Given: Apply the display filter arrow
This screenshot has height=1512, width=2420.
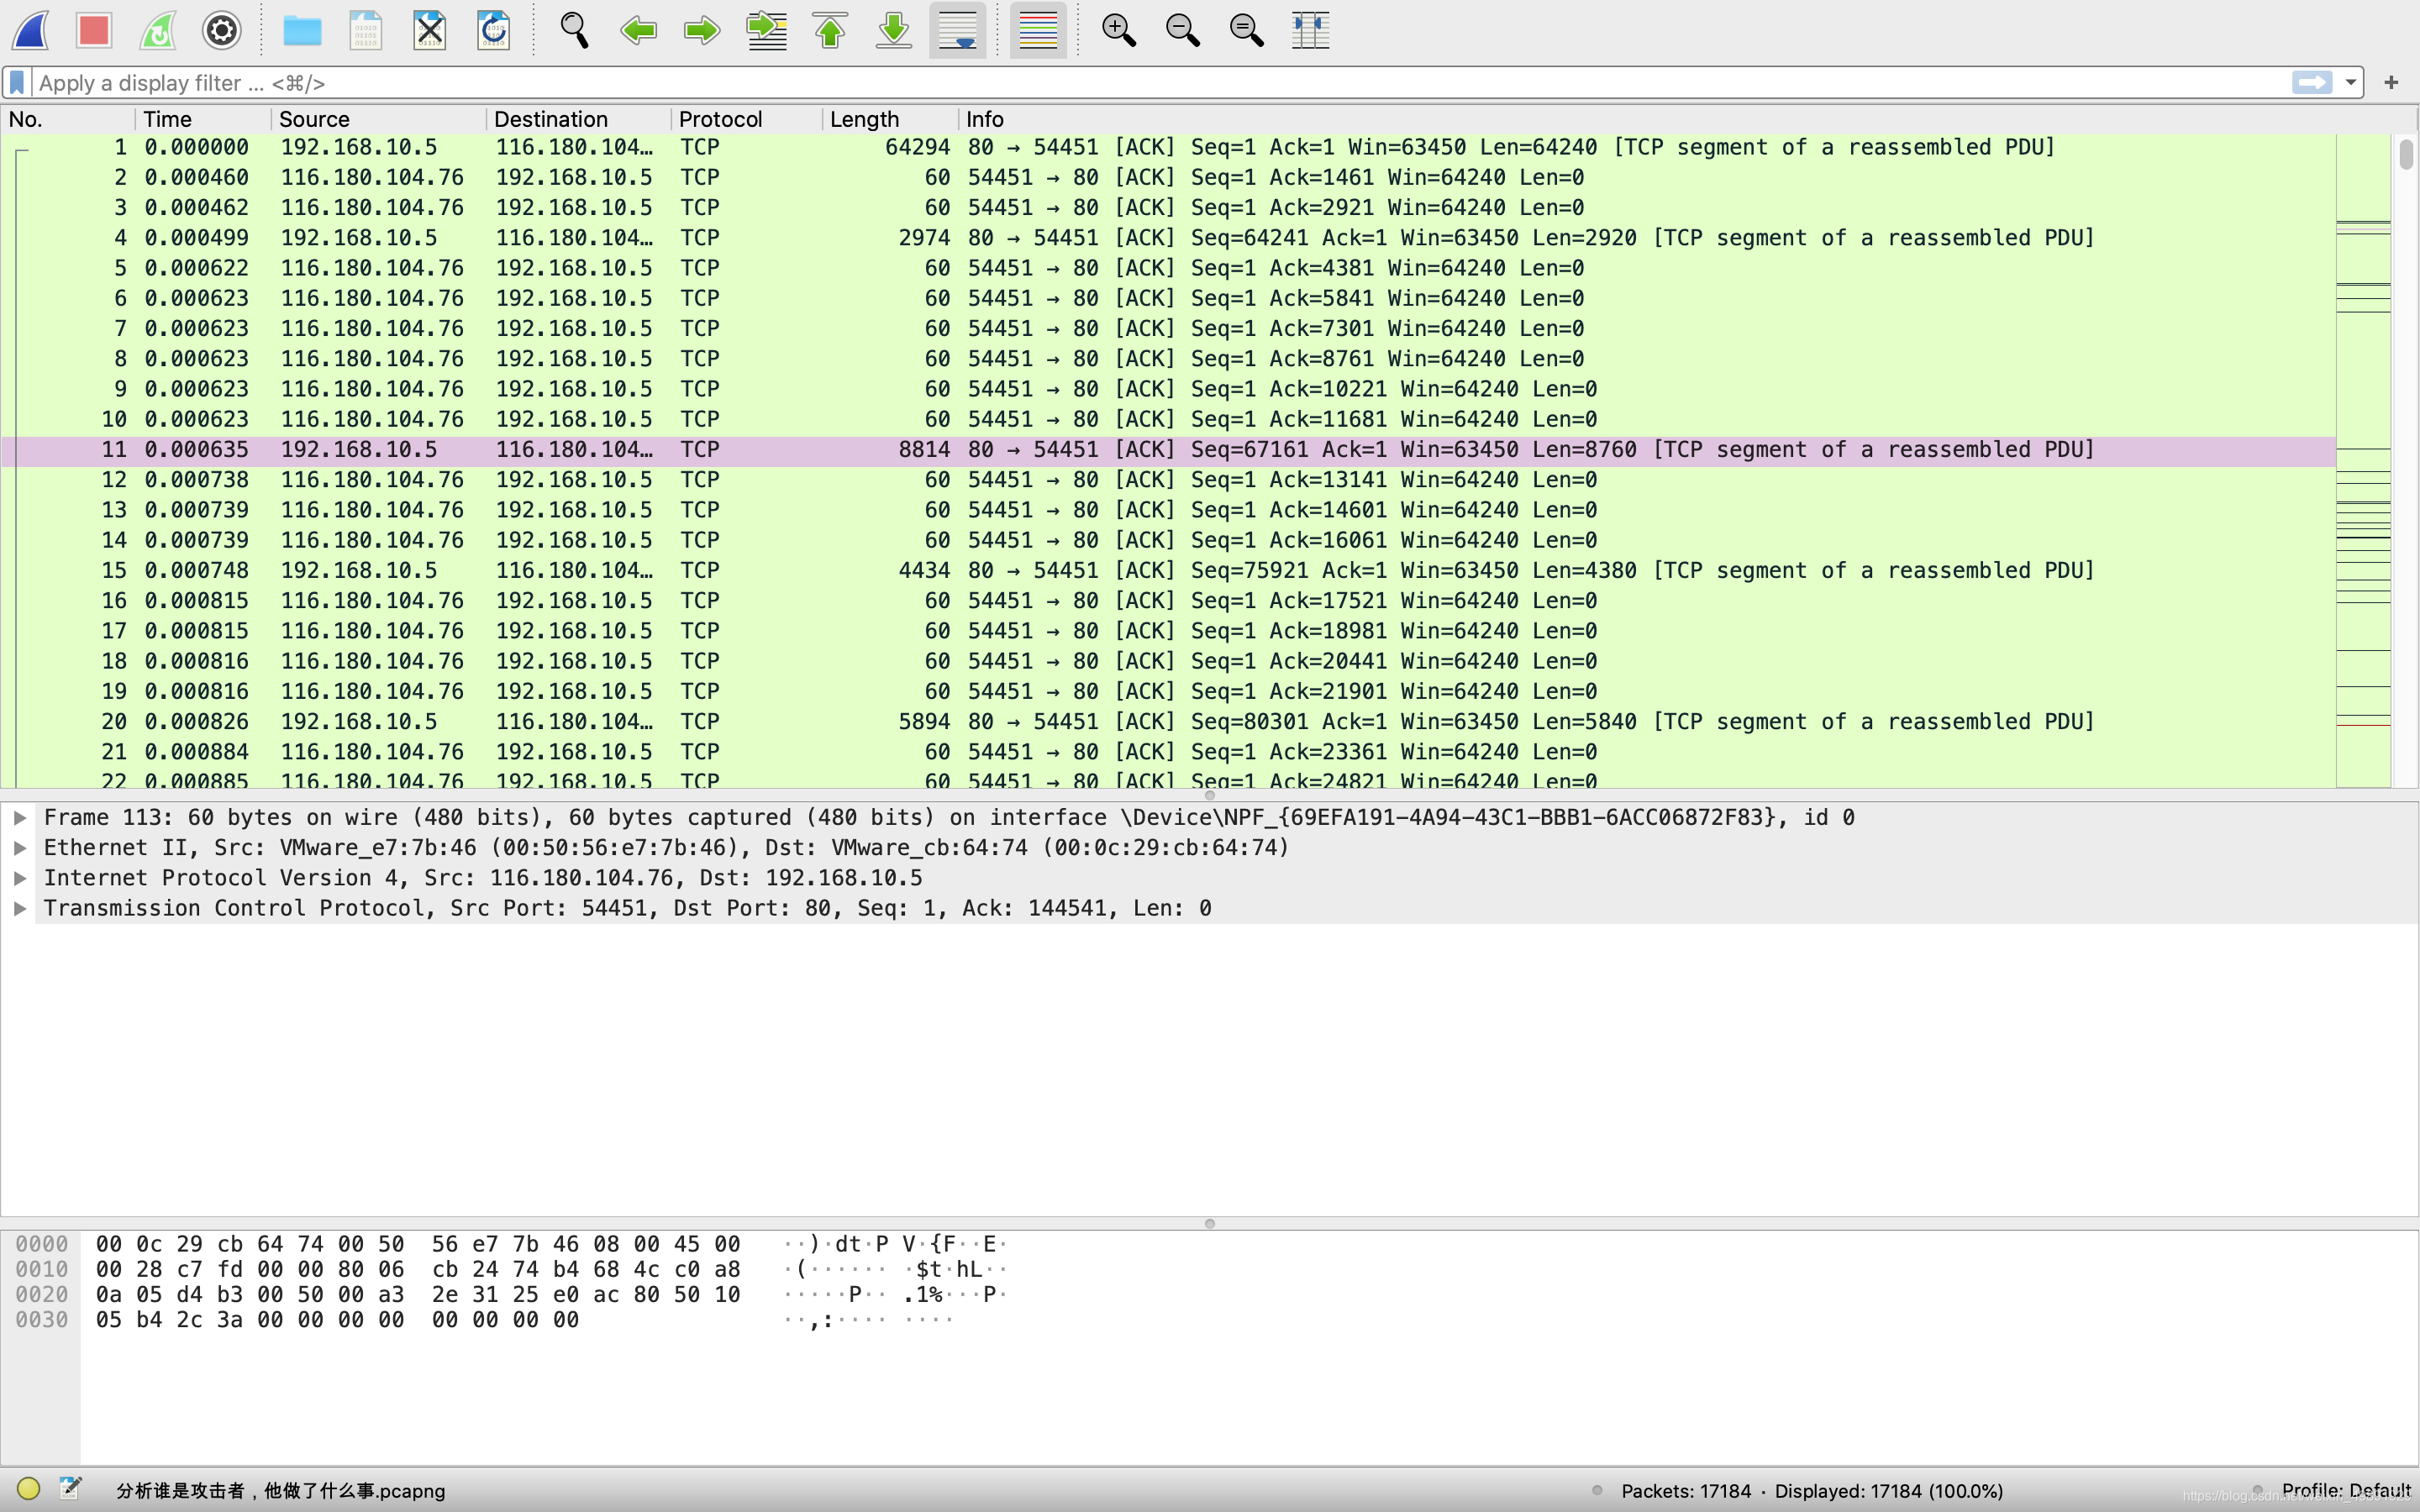Looking at the screenshot, I should click(2311, 82).
